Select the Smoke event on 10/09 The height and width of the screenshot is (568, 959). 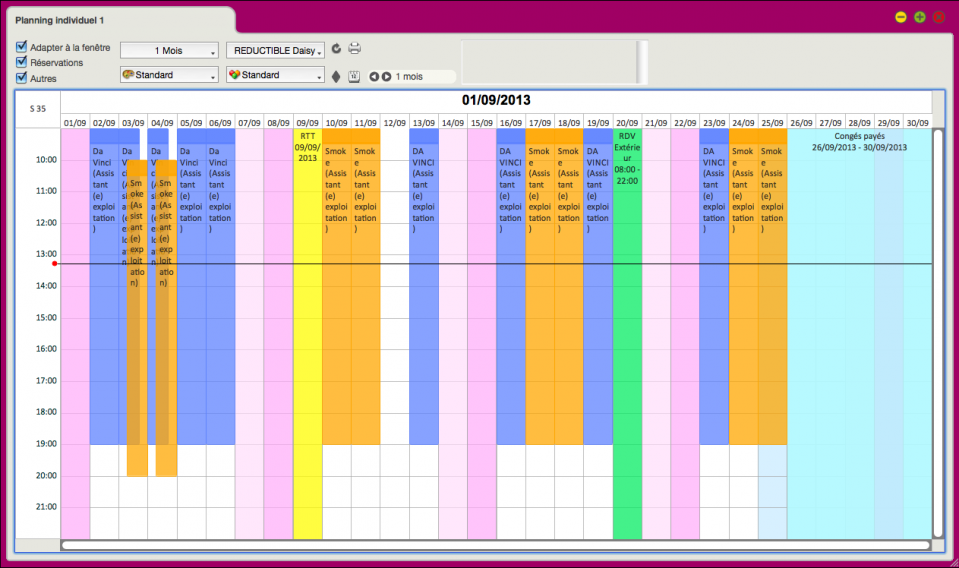pyautogui.click(x=336, y=286)
